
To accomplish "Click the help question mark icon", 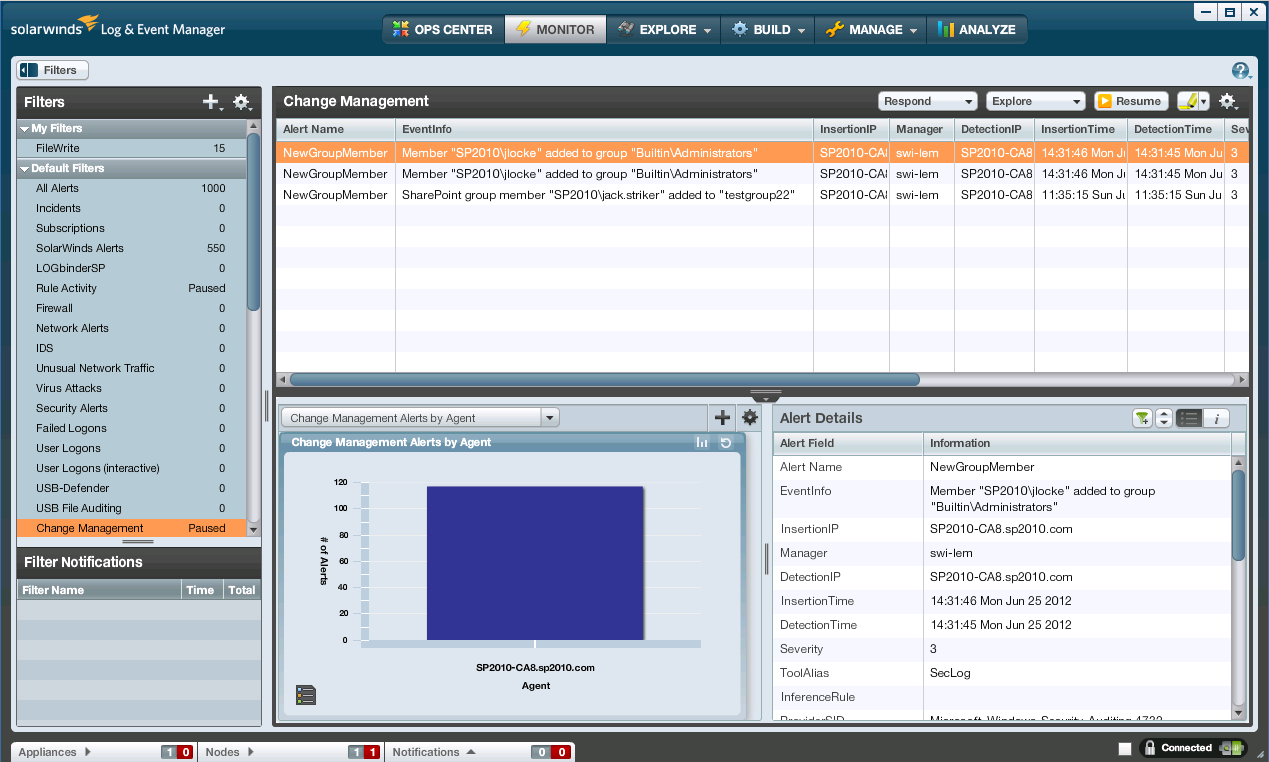I will coord(1240,70).
